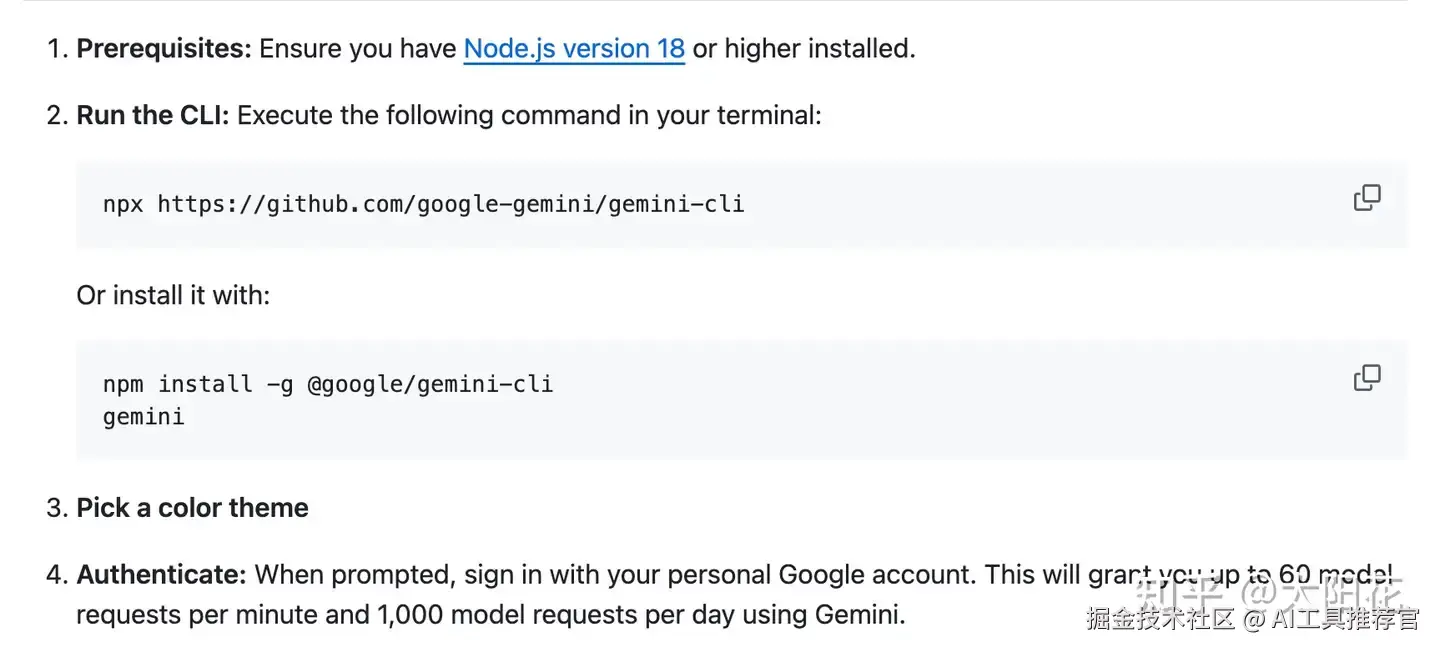1440x652 pixels.
Task: Open the Node.js version 18 link
Action: pos(574,48)
